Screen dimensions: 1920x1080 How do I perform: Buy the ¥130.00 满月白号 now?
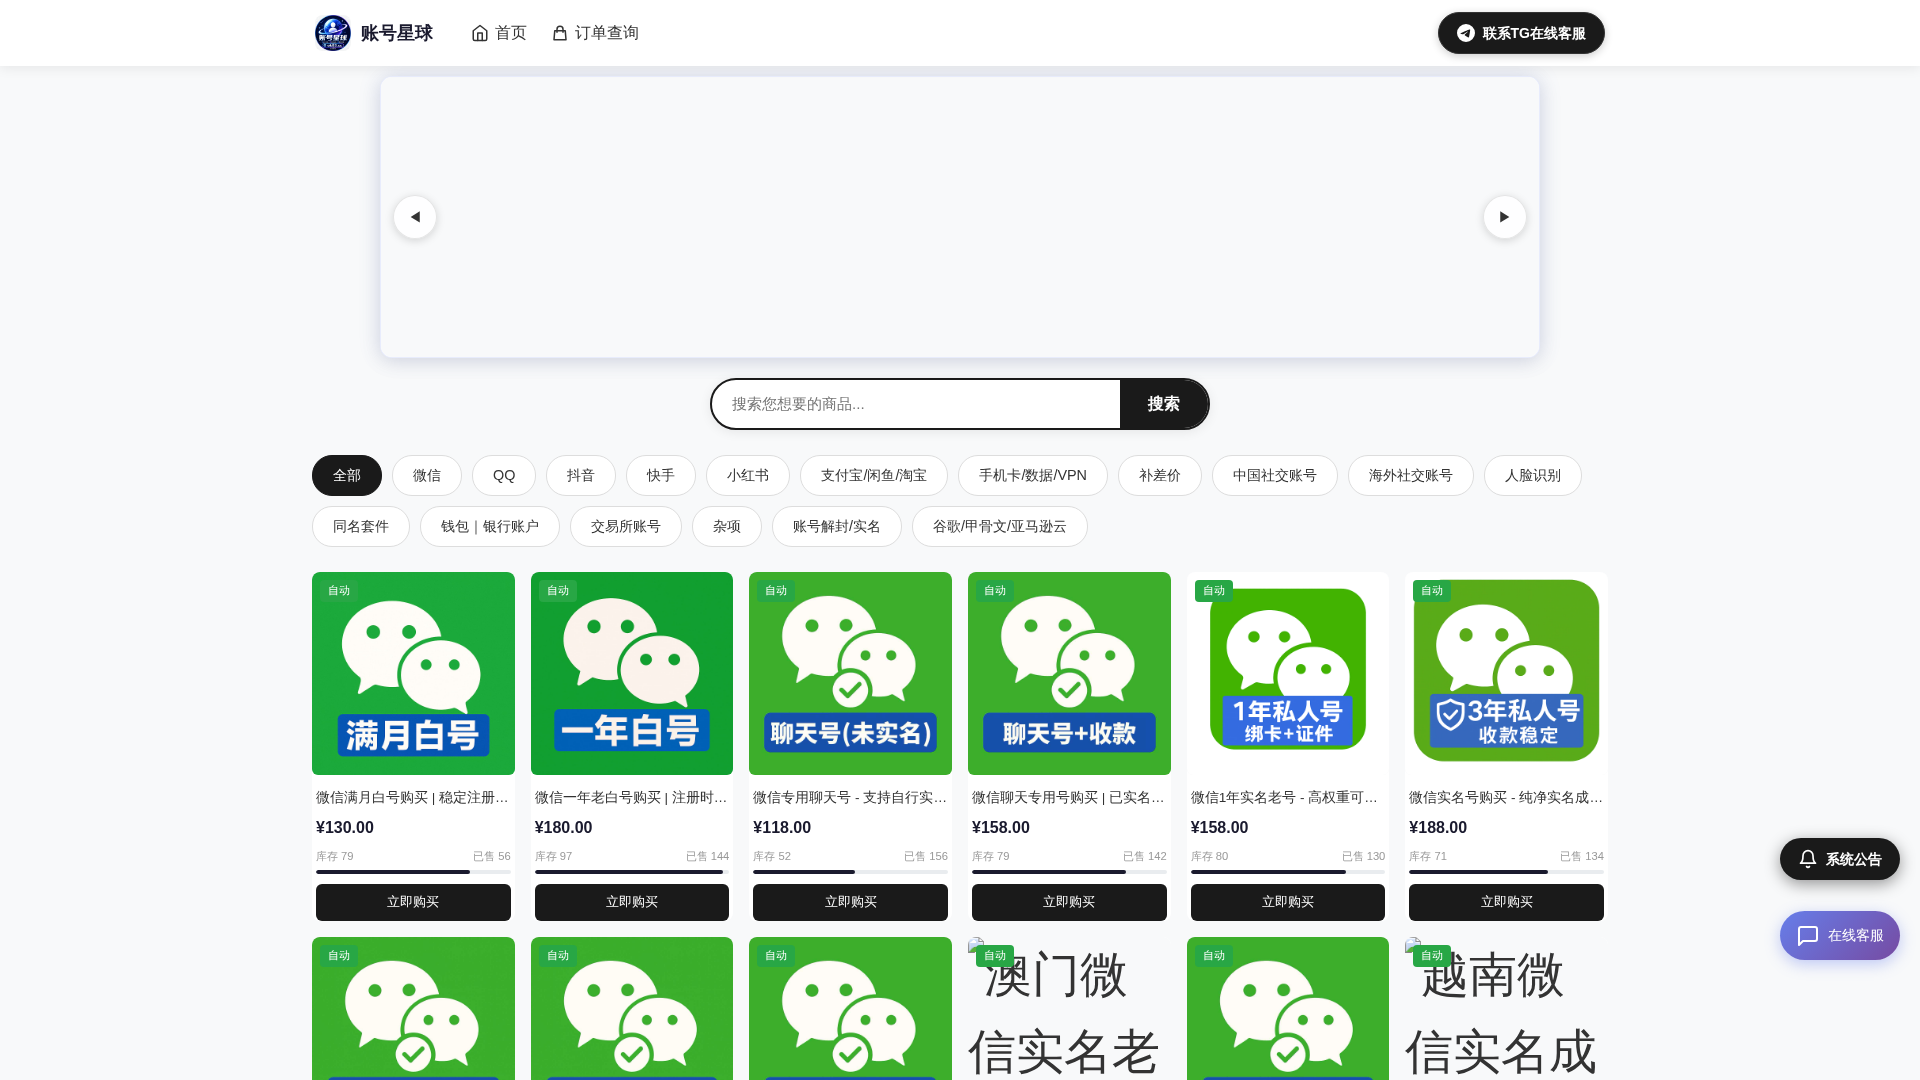[413, 902]
